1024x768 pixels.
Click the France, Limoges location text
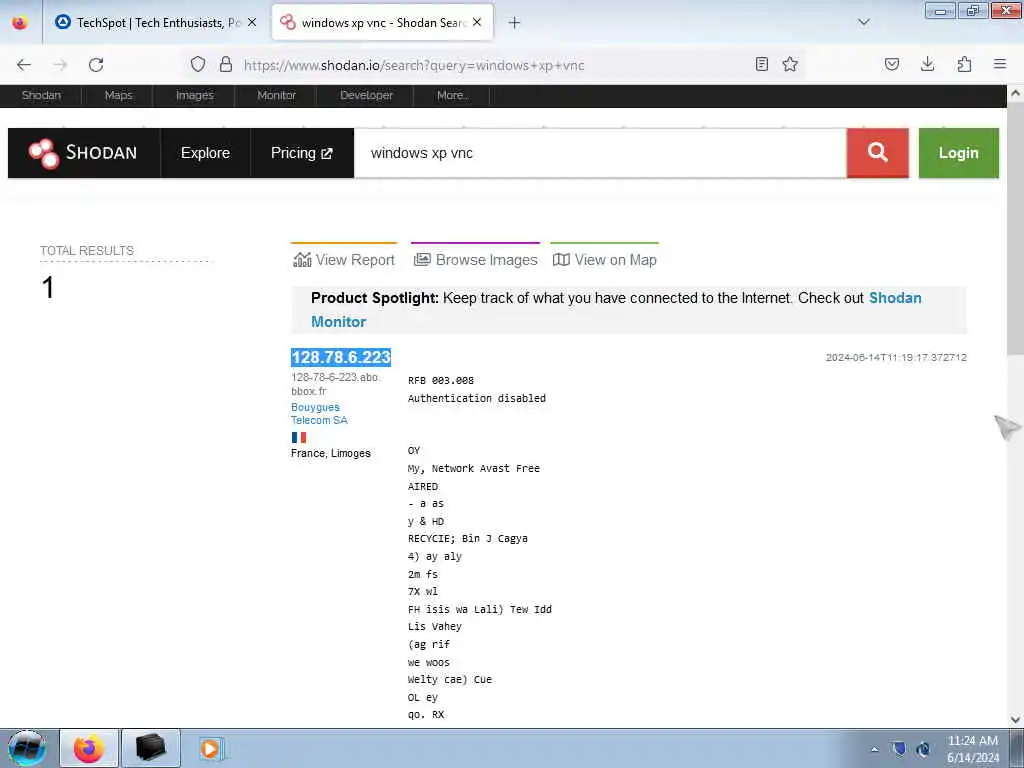pyautogui.click(x=330, y=453)
